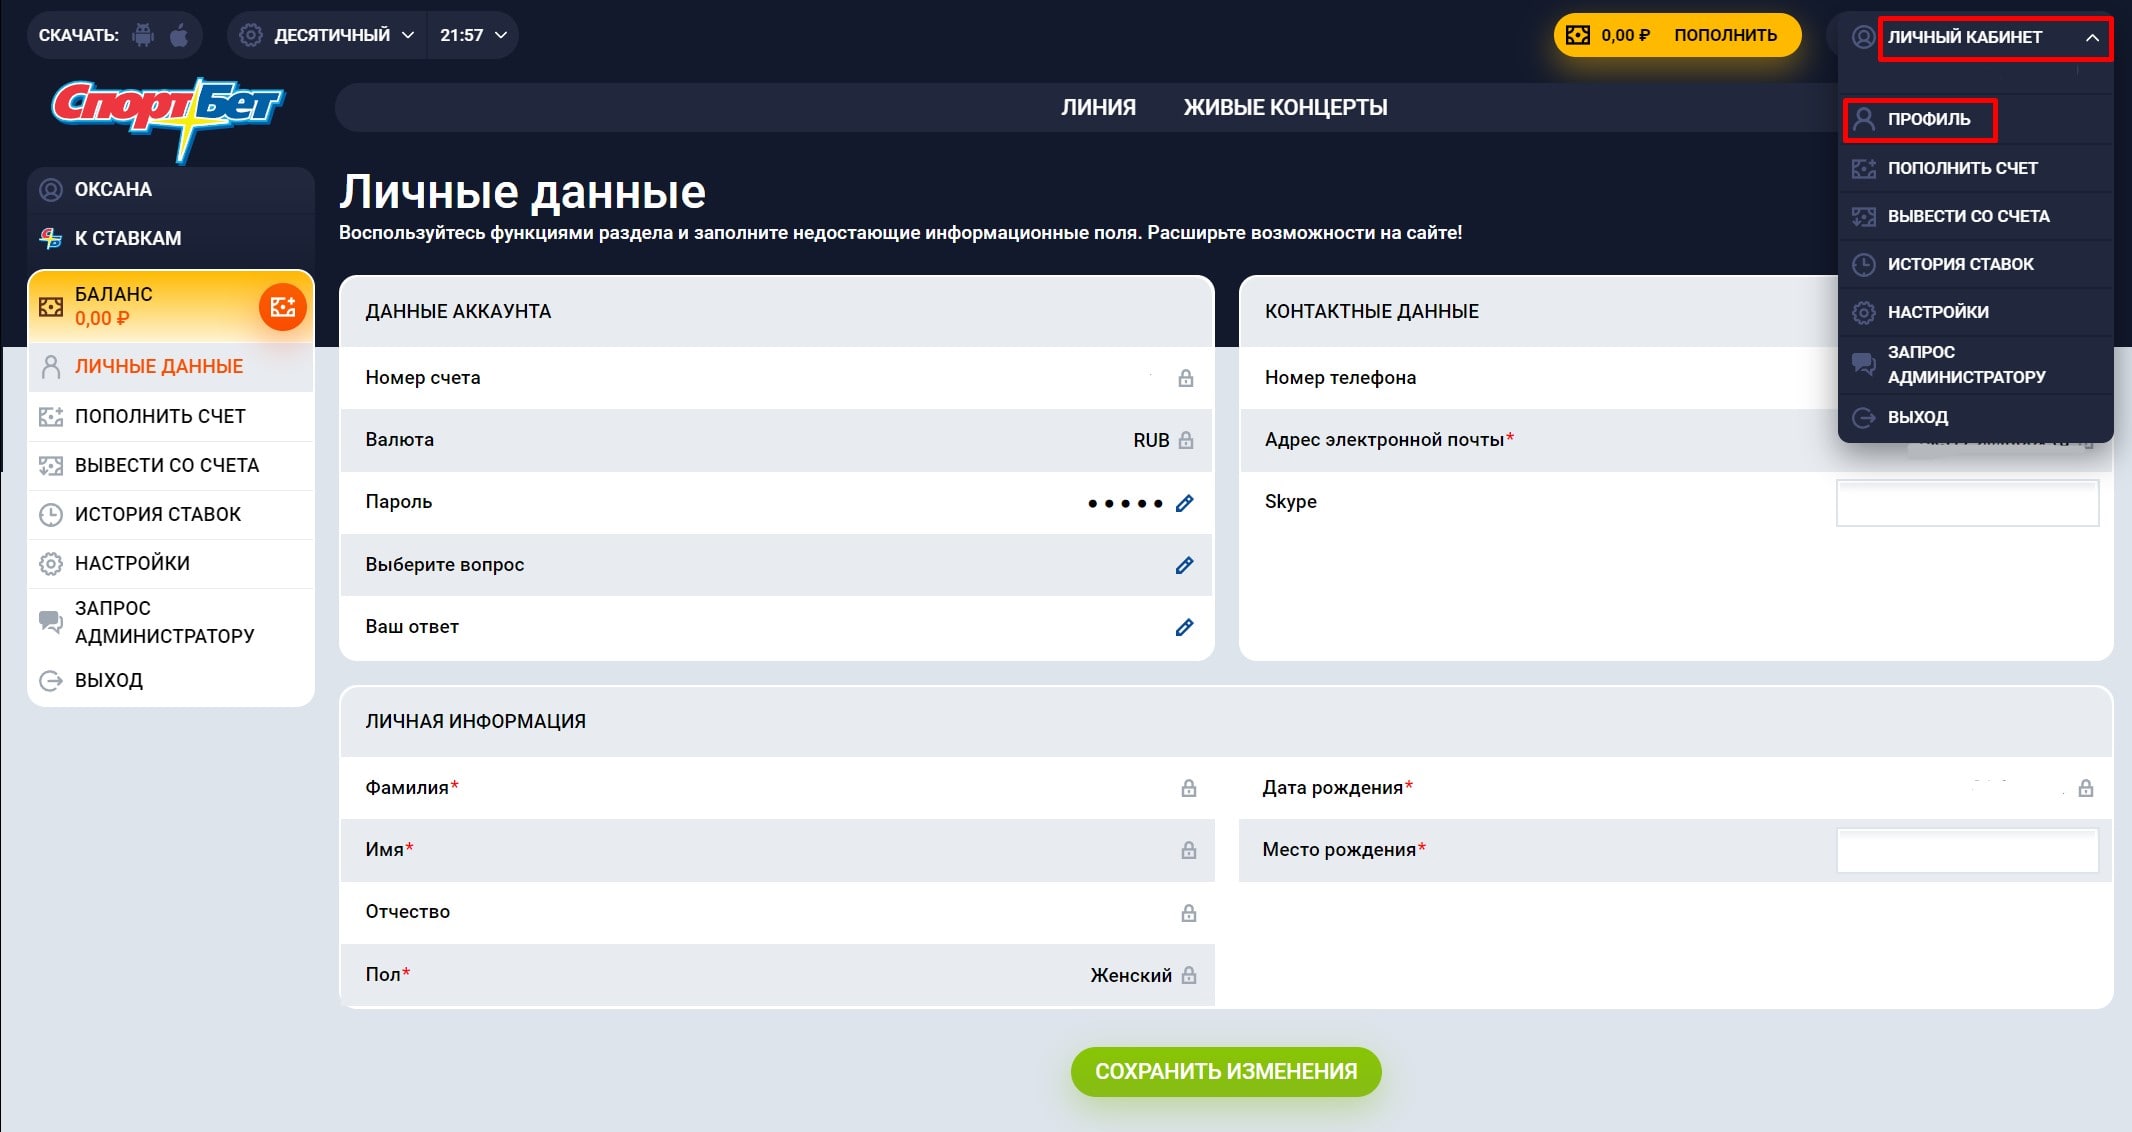Click the Skype input field

1966,503
